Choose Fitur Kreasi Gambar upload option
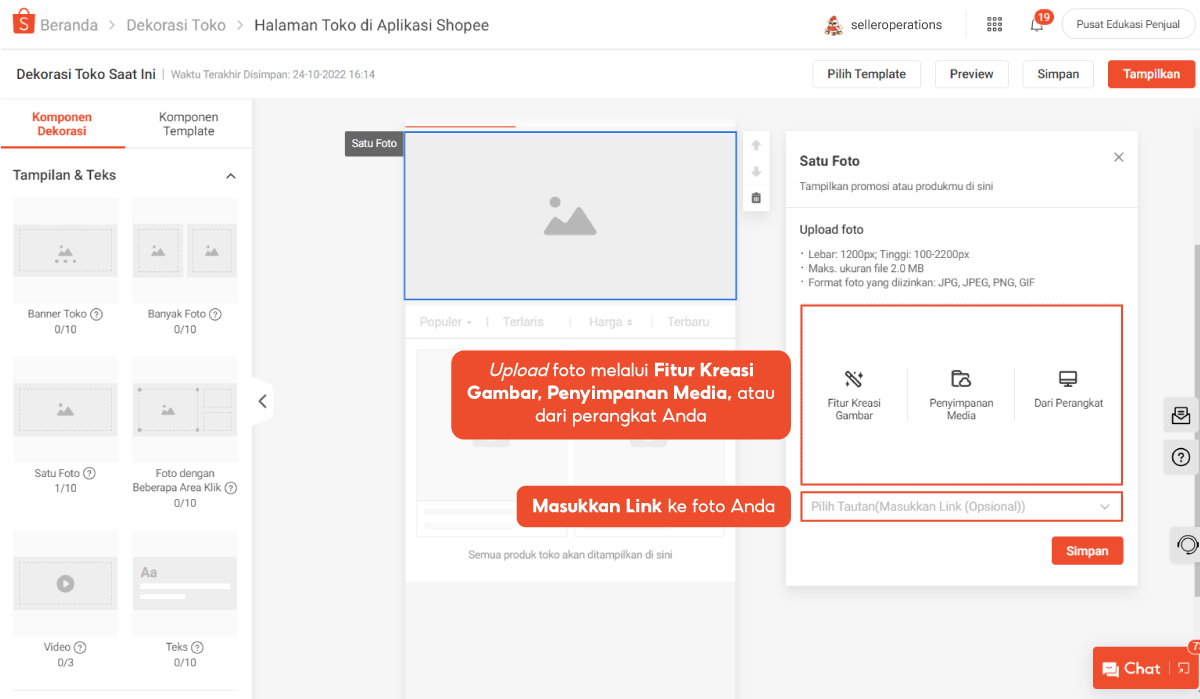The image size is (1200, 699). 853,394
